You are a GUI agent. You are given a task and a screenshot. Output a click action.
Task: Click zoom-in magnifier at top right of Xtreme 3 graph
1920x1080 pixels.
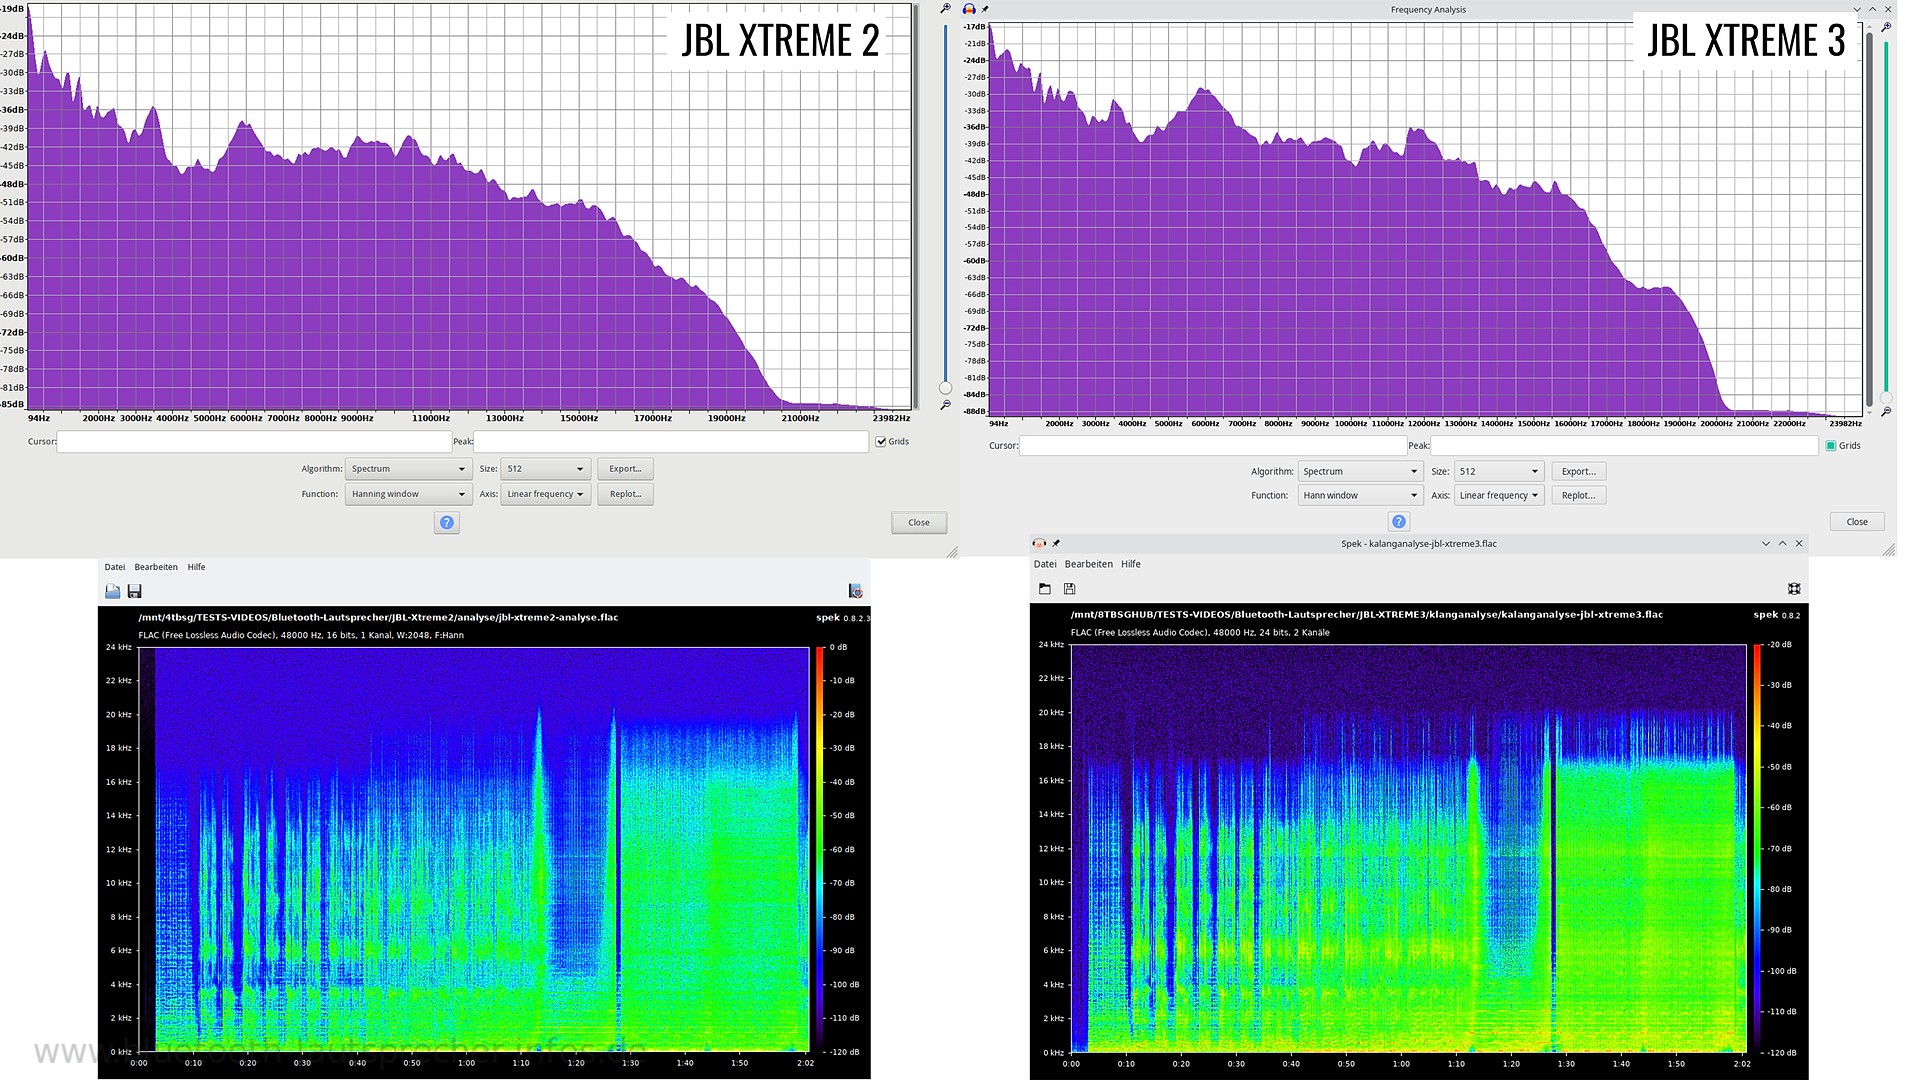1886,27
